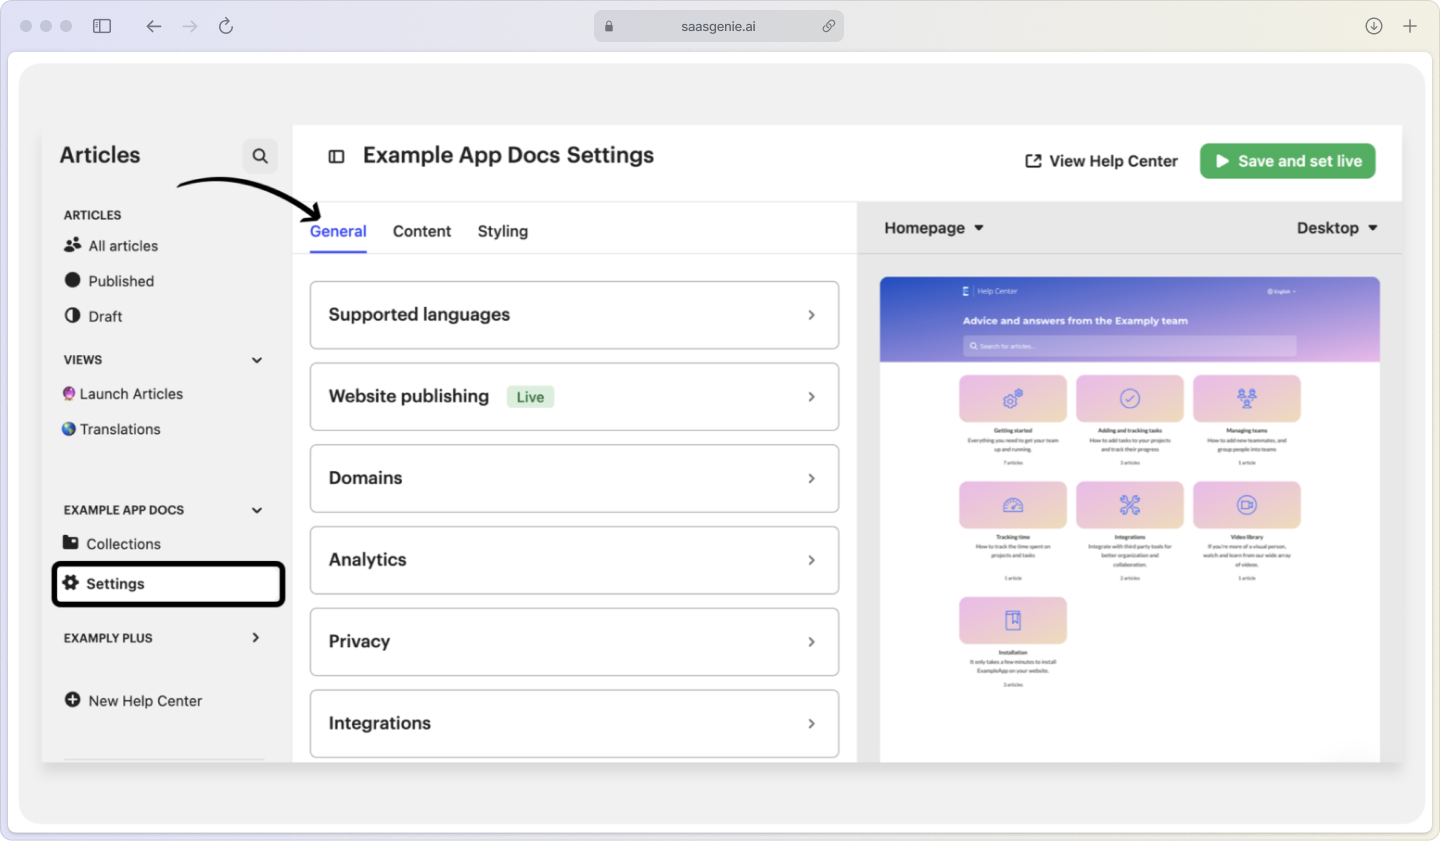
Task: Click the downloads icon in the browser toolbar
Action: coord(1373,26)
